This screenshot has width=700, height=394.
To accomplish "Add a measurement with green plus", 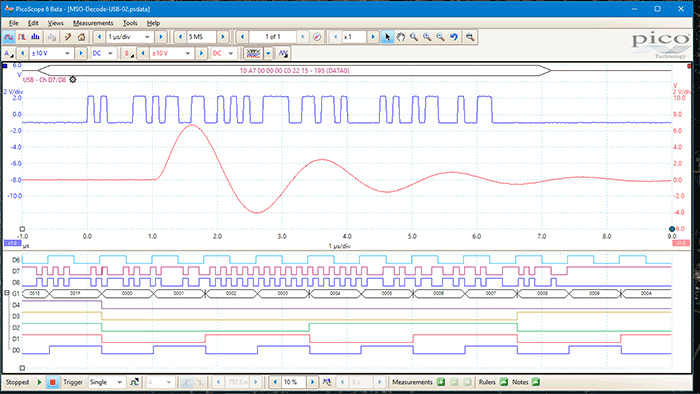I will point(441,382).
